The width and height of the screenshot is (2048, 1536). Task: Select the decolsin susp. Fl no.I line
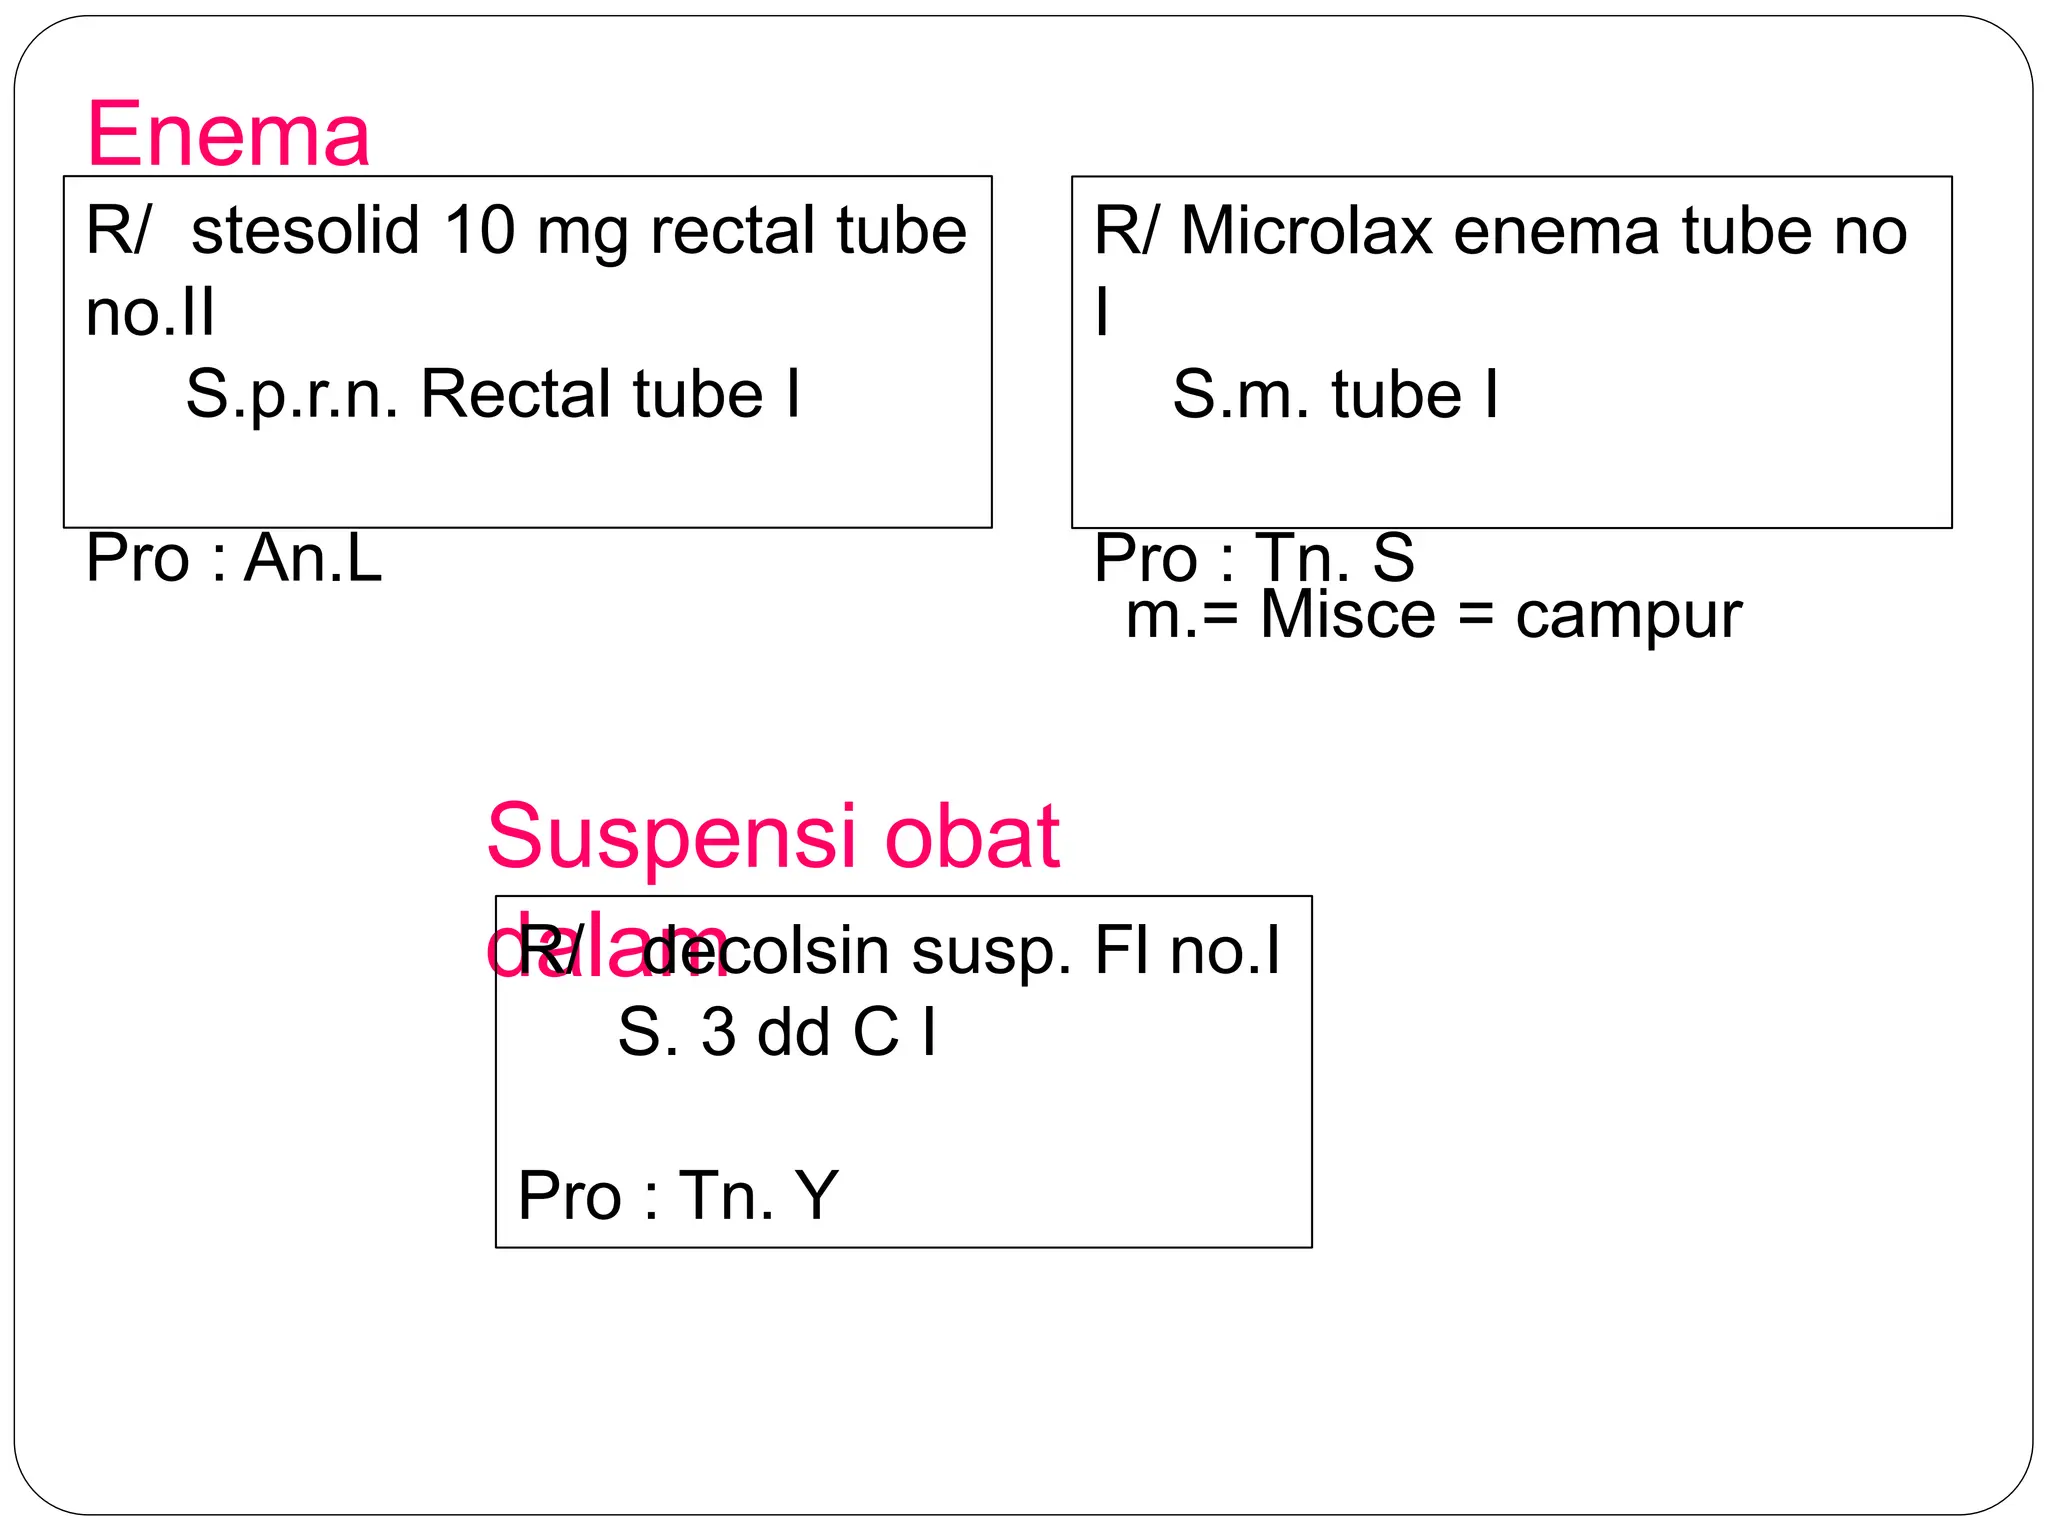pyautogui.click(x=900, y=950)
